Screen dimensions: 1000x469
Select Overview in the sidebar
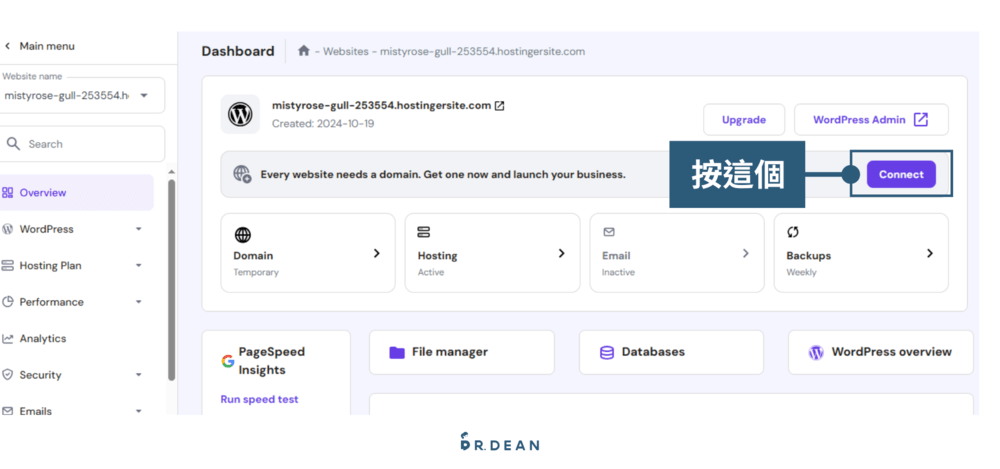coord(77,192)
